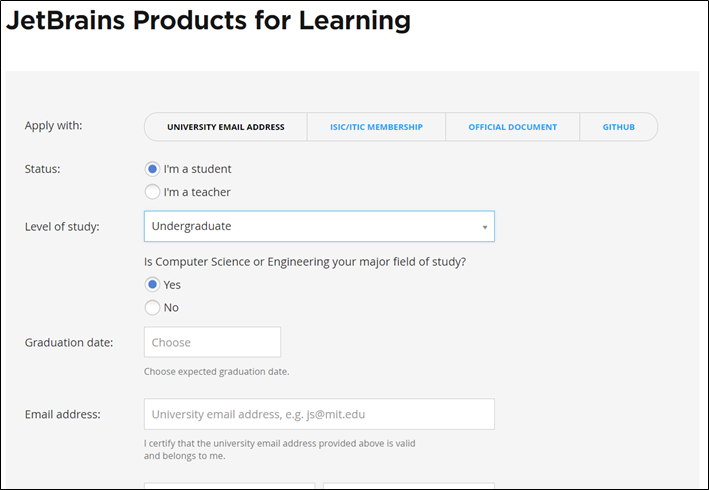Choose Yes for Computer Science major
Viewport: 709px width, 490px height.
(153, 285)
